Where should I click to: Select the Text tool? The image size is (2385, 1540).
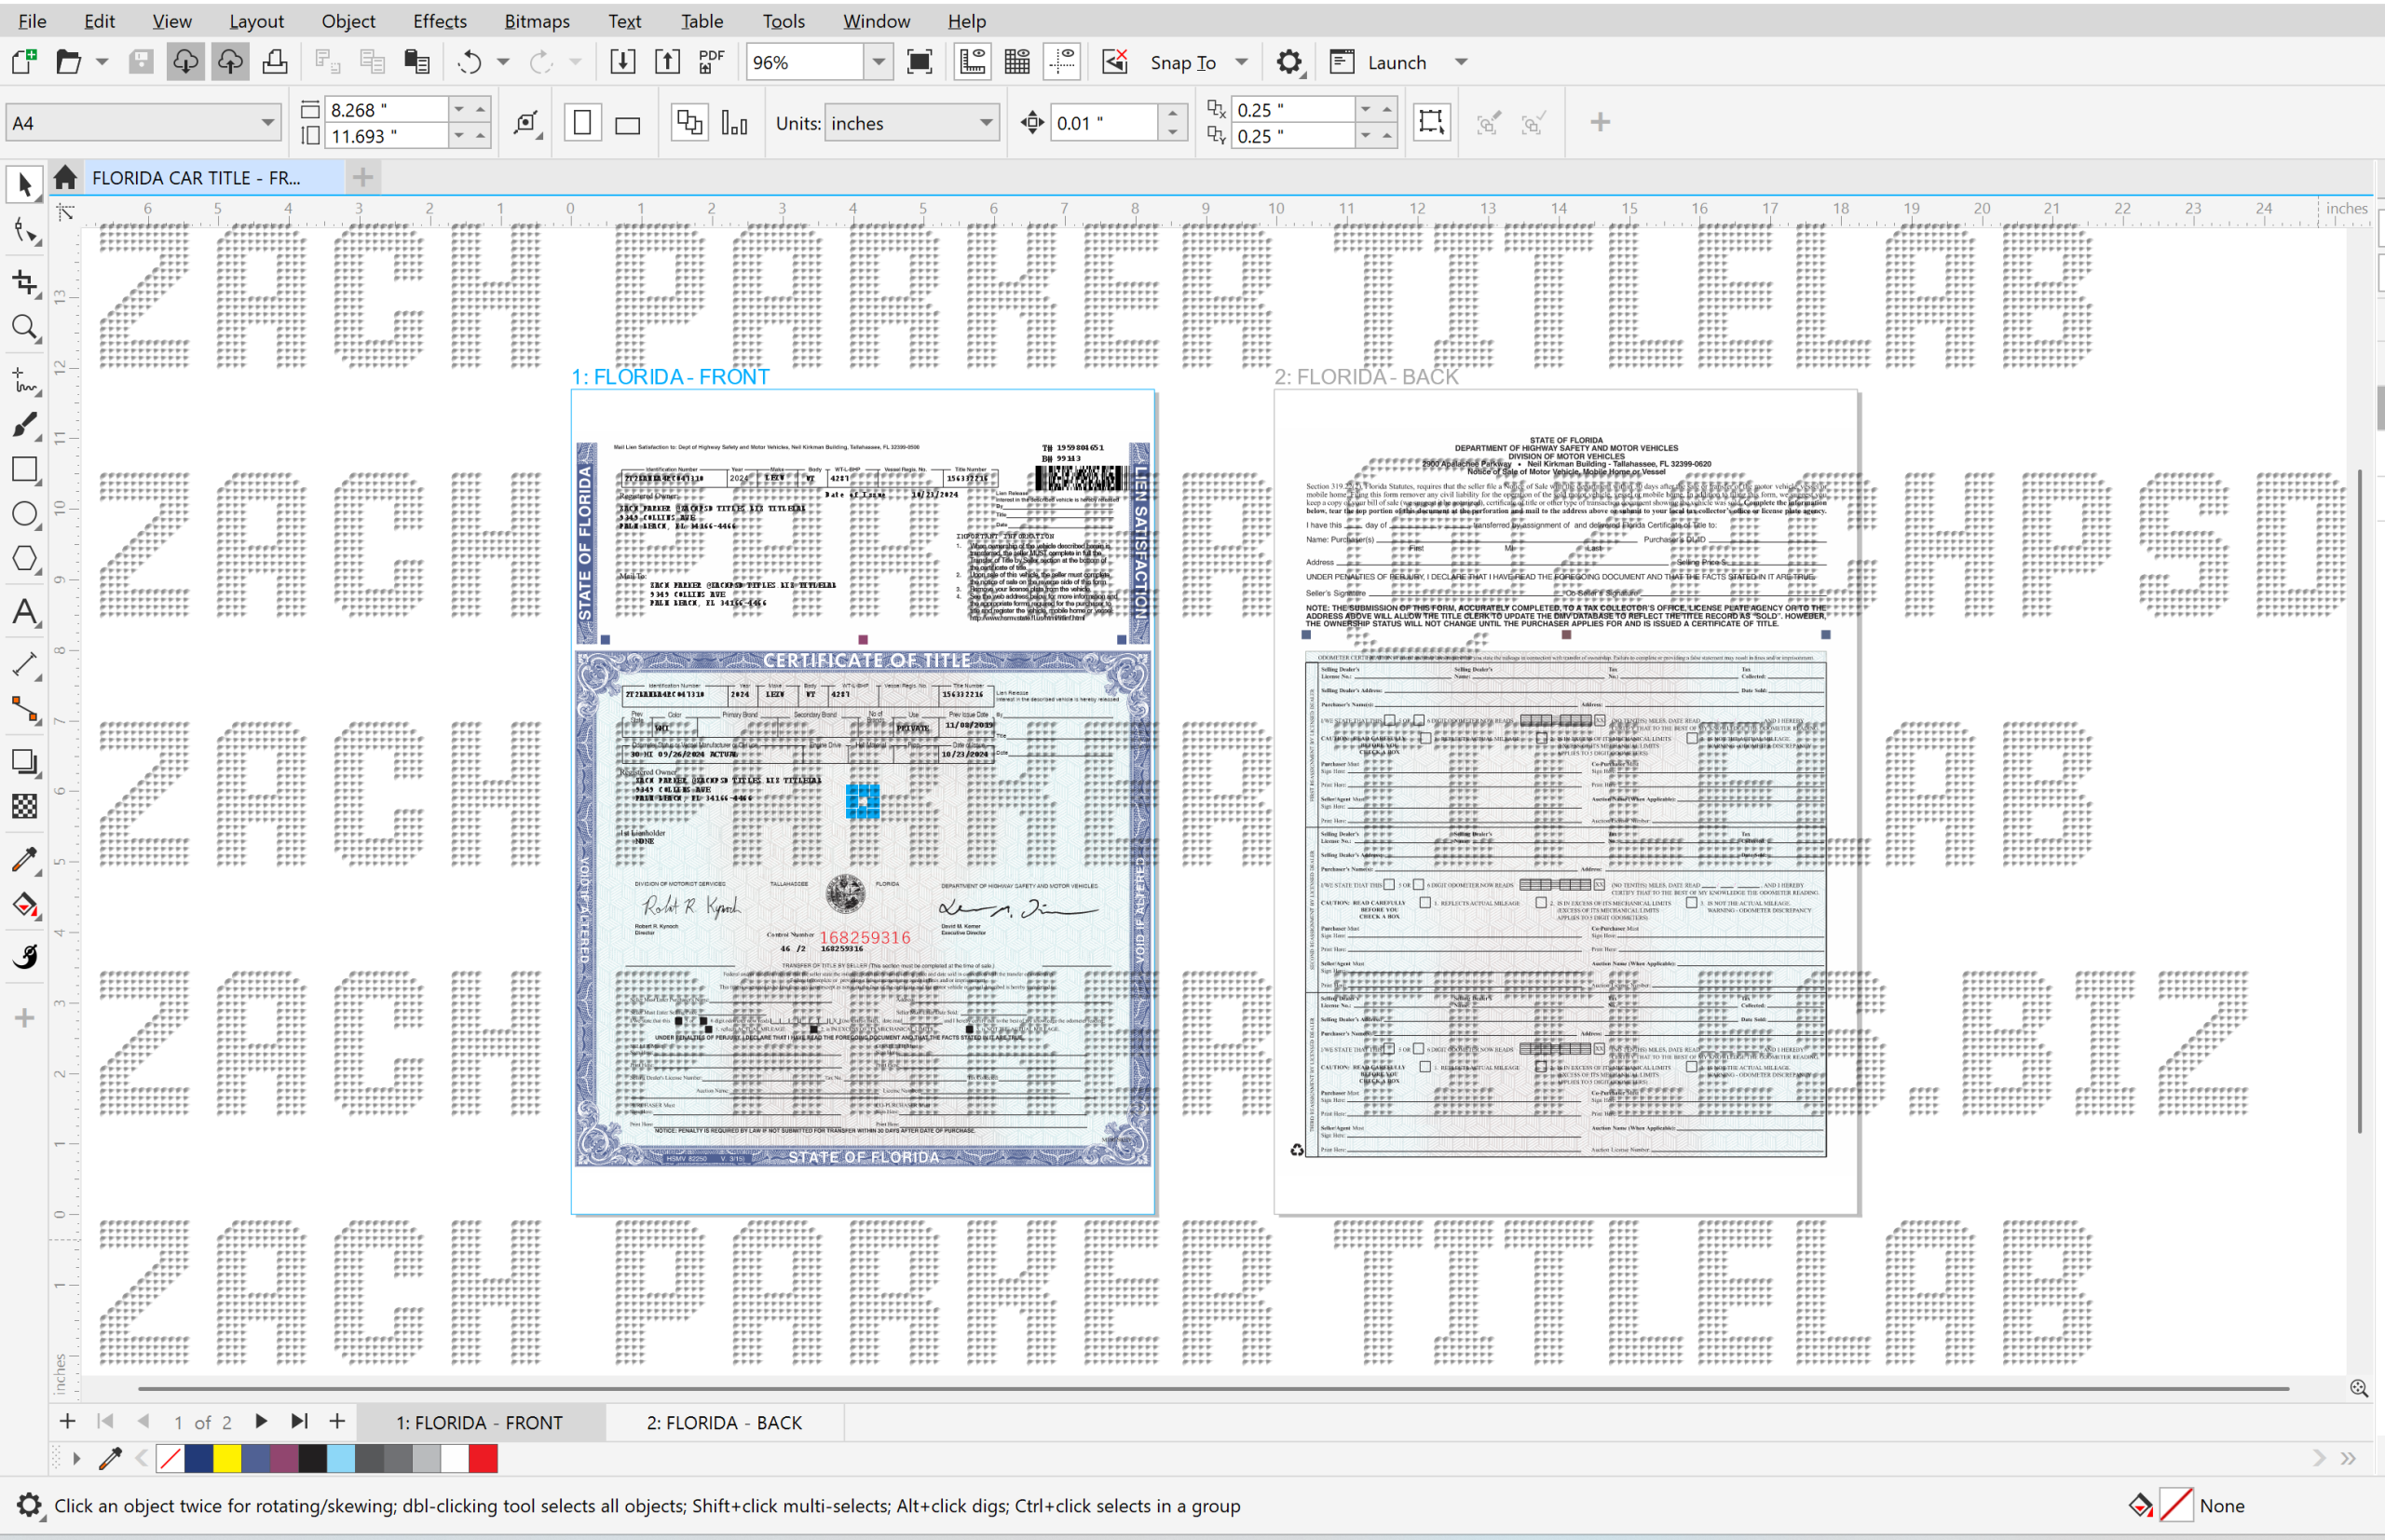click(25, 612)
